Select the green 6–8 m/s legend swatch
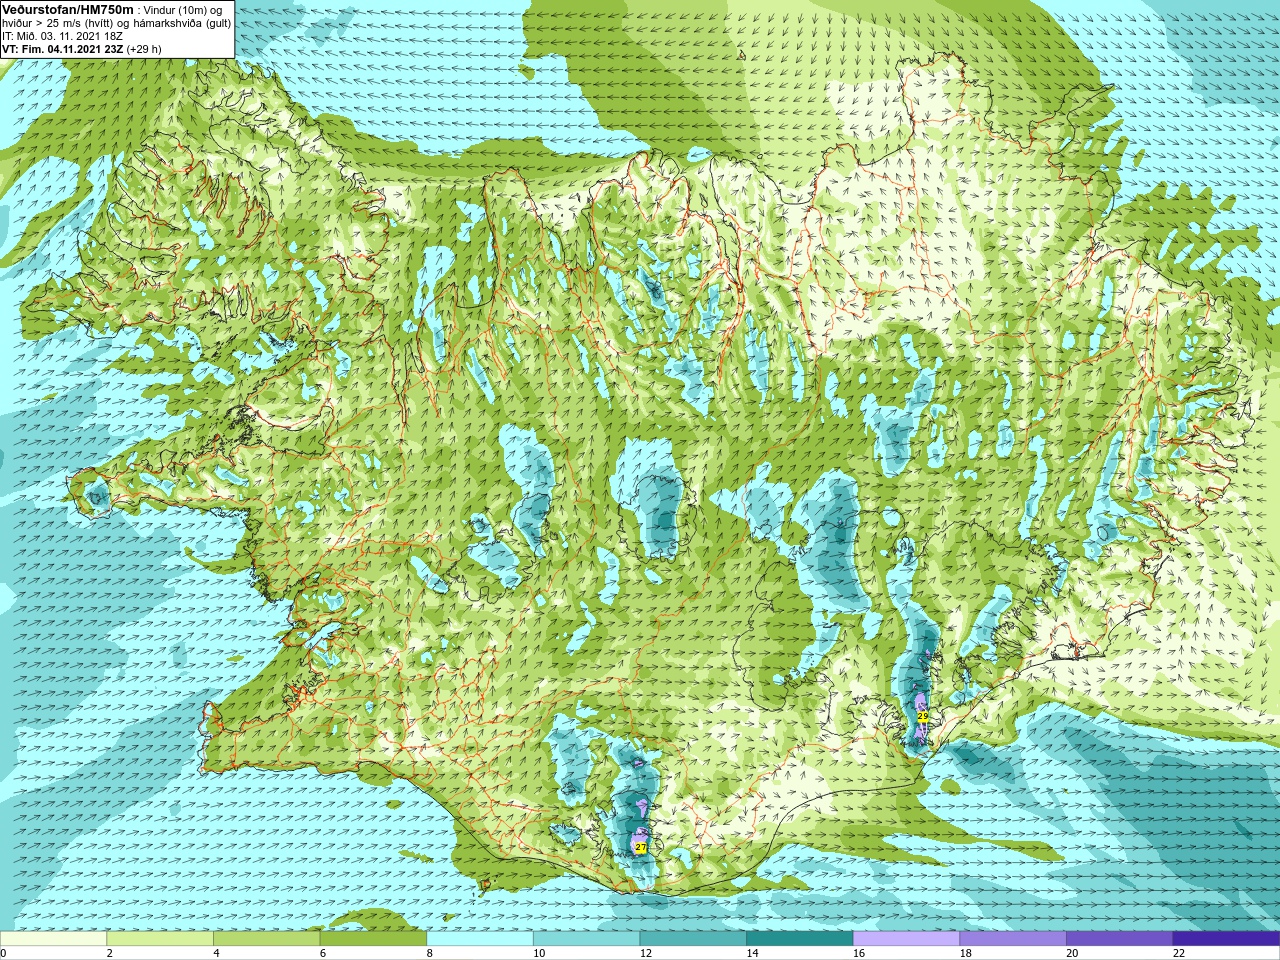The height and width of the screenshot is (960, 1280). click(373, 939)
